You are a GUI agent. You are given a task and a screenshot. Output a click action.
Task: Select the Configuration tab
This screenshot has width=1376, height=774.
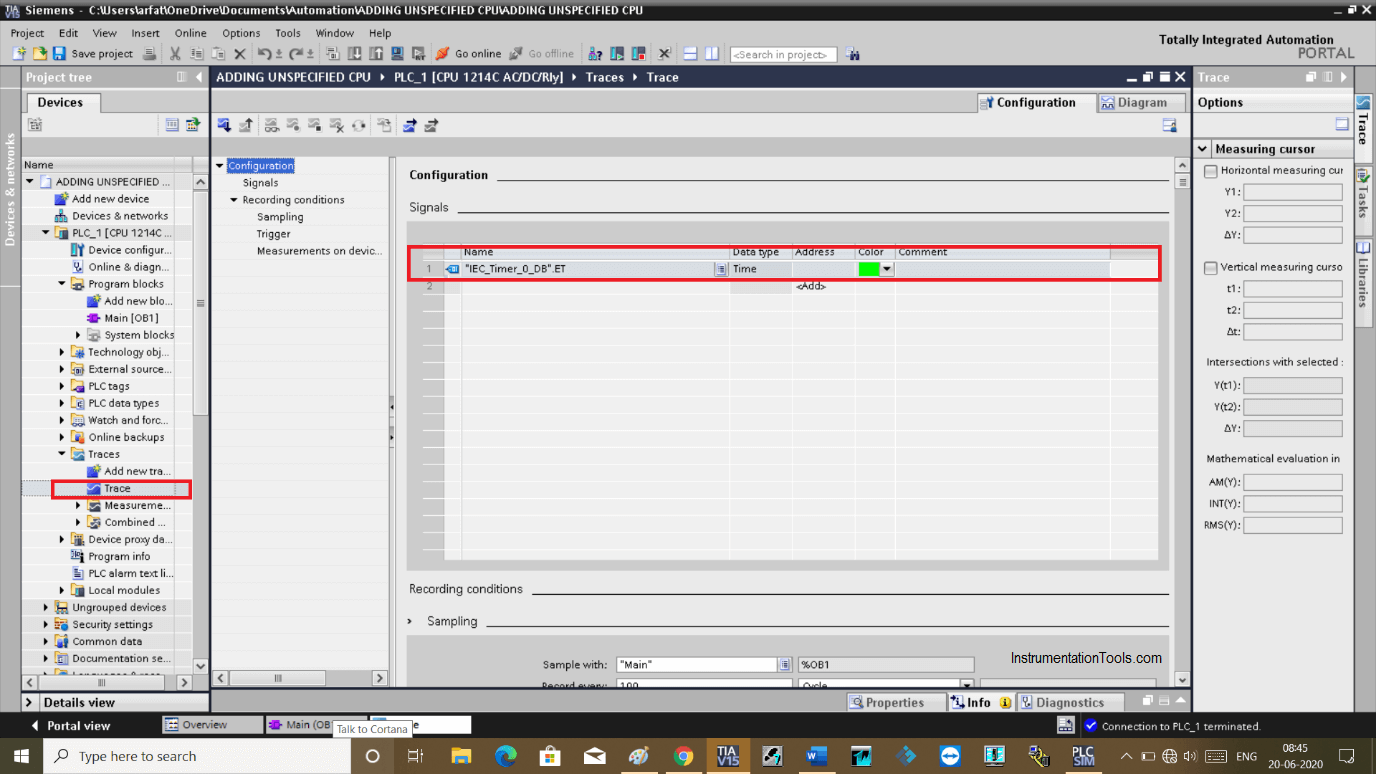pyautogui.click(x=1034, y=102)
